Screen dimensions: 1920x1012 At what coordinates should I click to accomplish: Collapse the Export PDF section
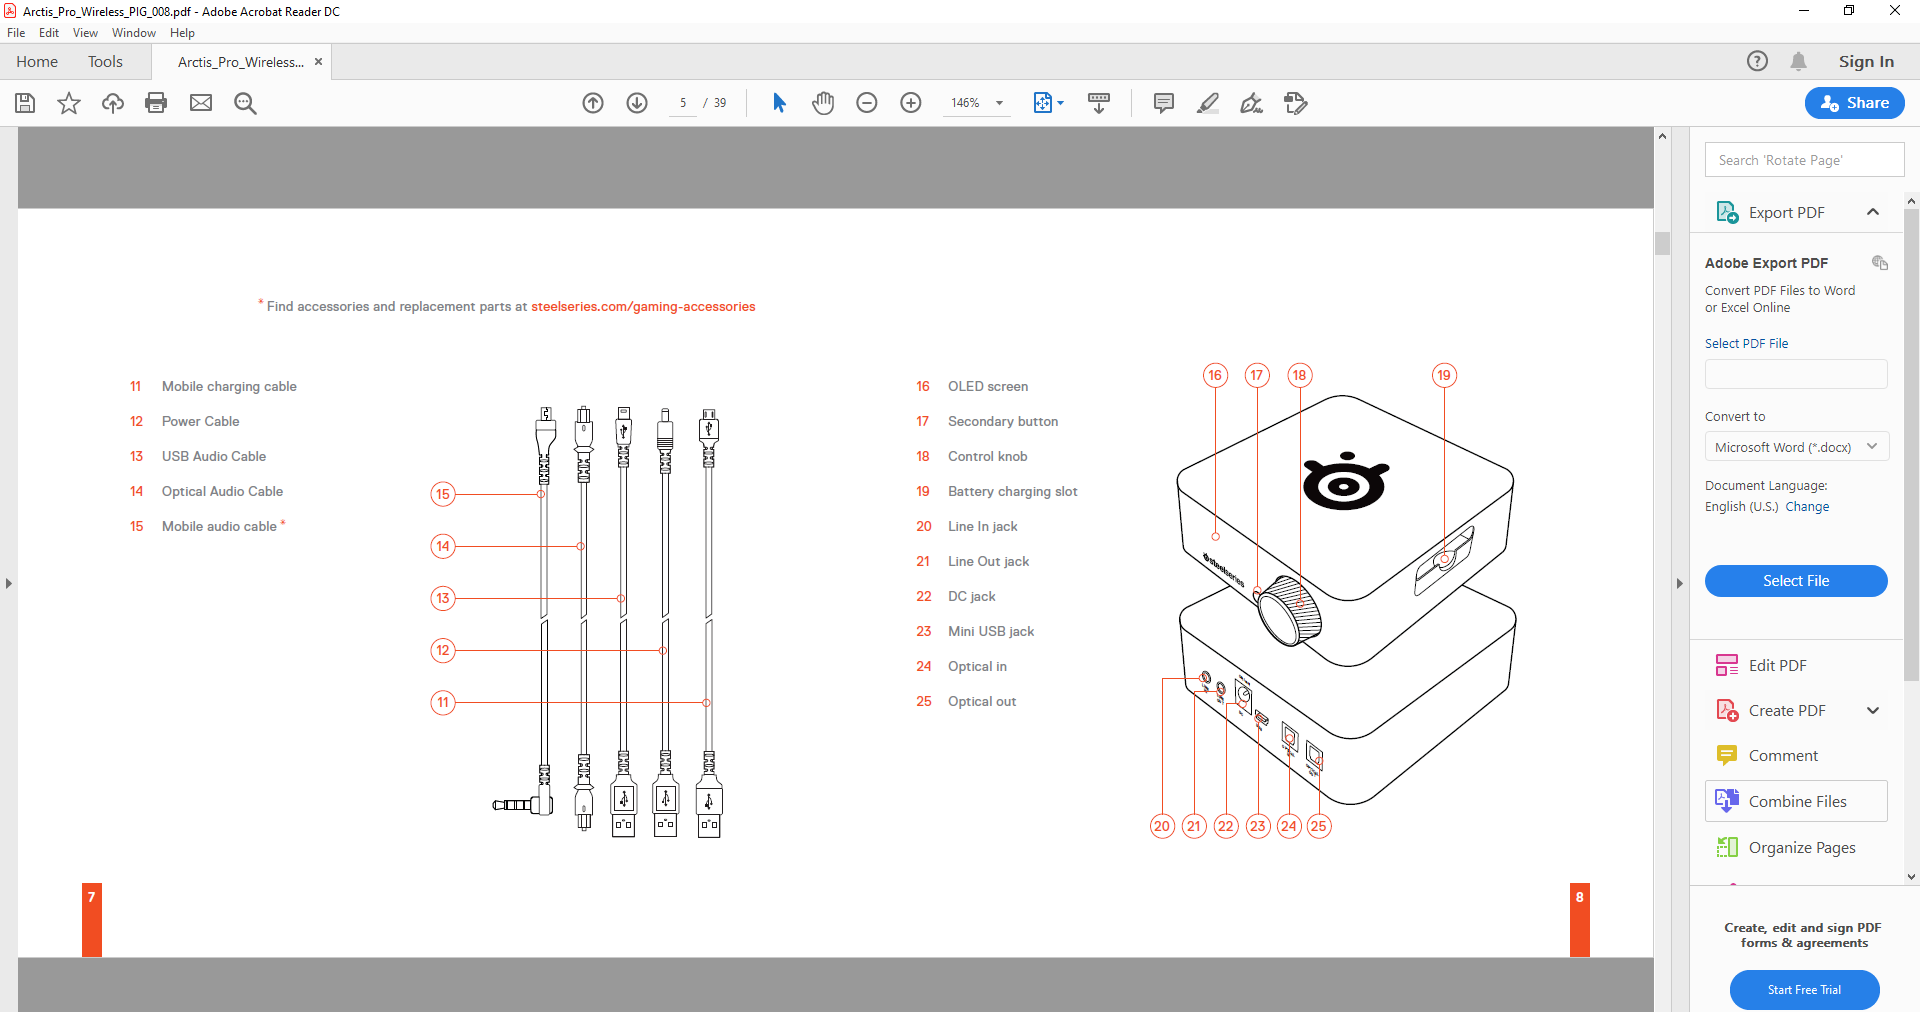point(1873,212)
